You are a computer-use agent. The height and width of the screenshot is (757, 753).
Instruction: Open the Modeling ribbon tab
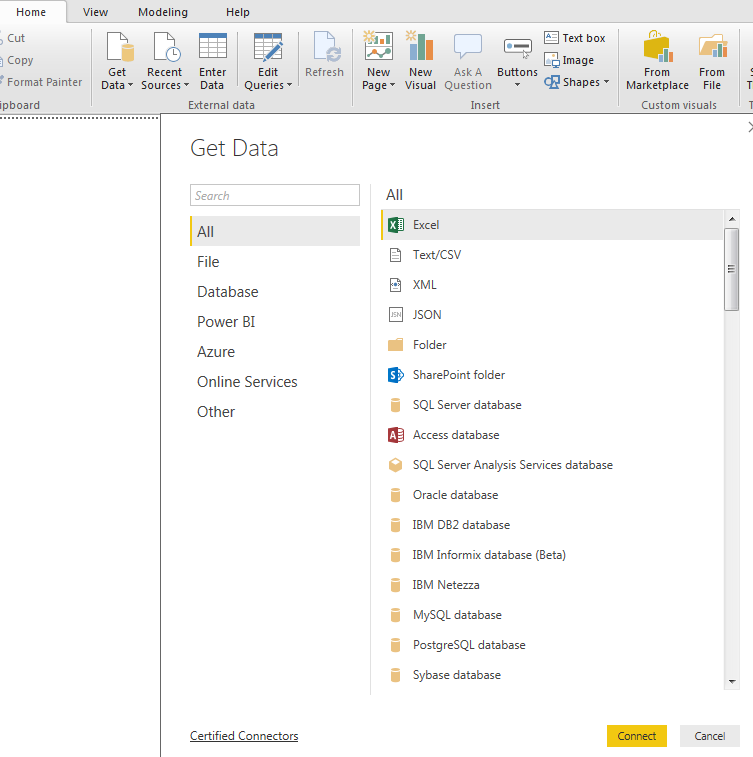pyautogui.click(x=163, y=12)
